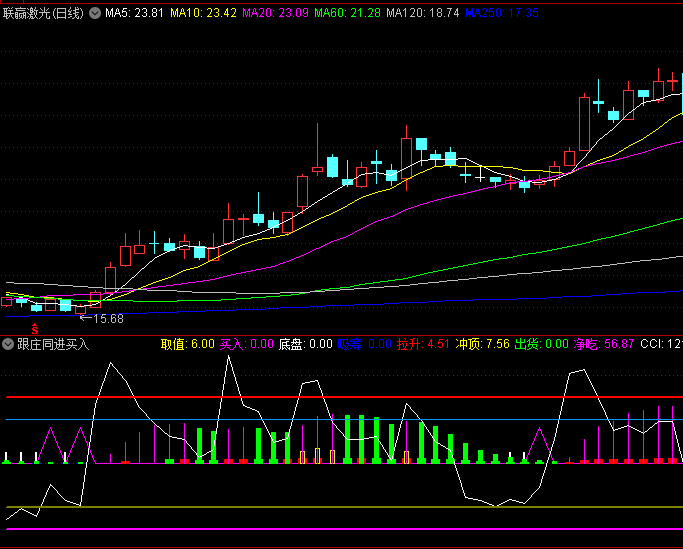Click the 拉升 indicator value
This screenshot has height=549, width=683.
(x=423, y=344)
